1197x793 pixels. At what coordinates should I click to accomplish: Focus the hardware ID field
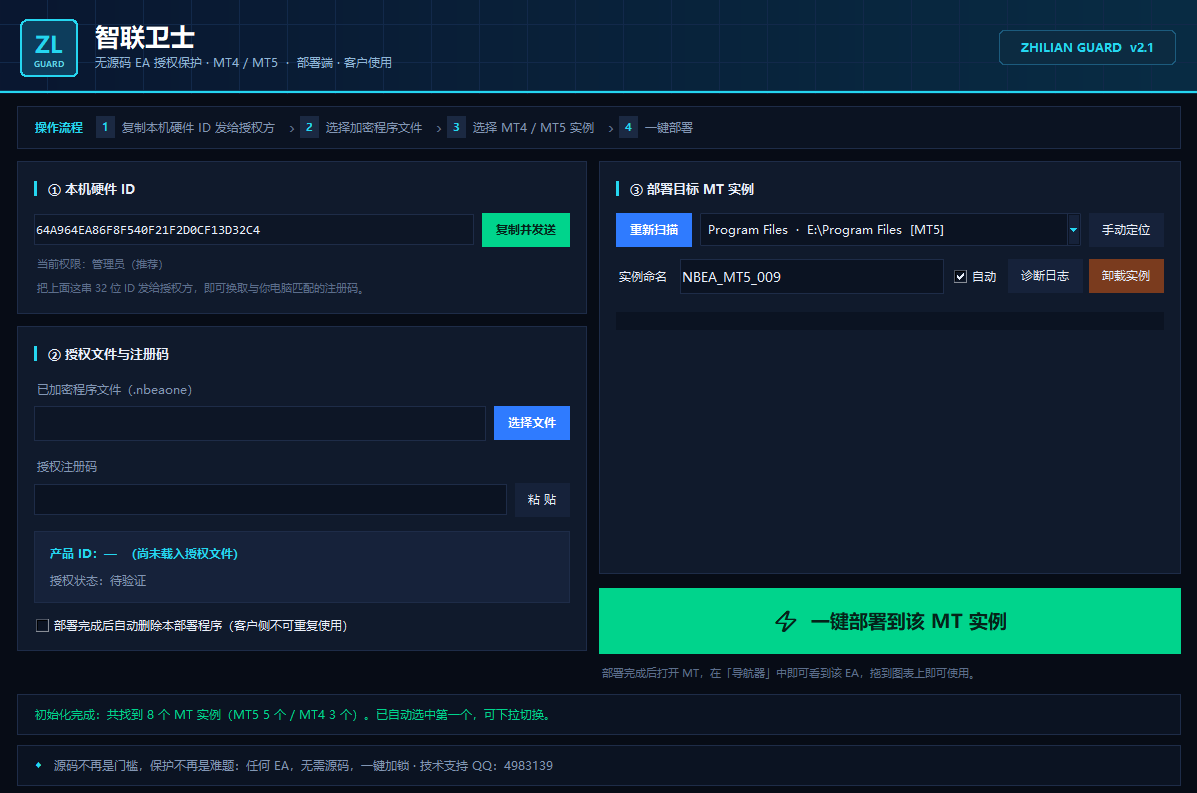tap(254, 230)
